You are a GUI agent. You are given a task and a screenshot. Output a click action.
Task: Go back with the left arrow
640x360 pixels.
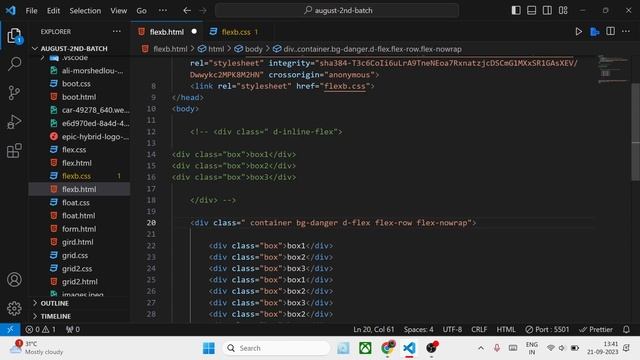[187, 11]
